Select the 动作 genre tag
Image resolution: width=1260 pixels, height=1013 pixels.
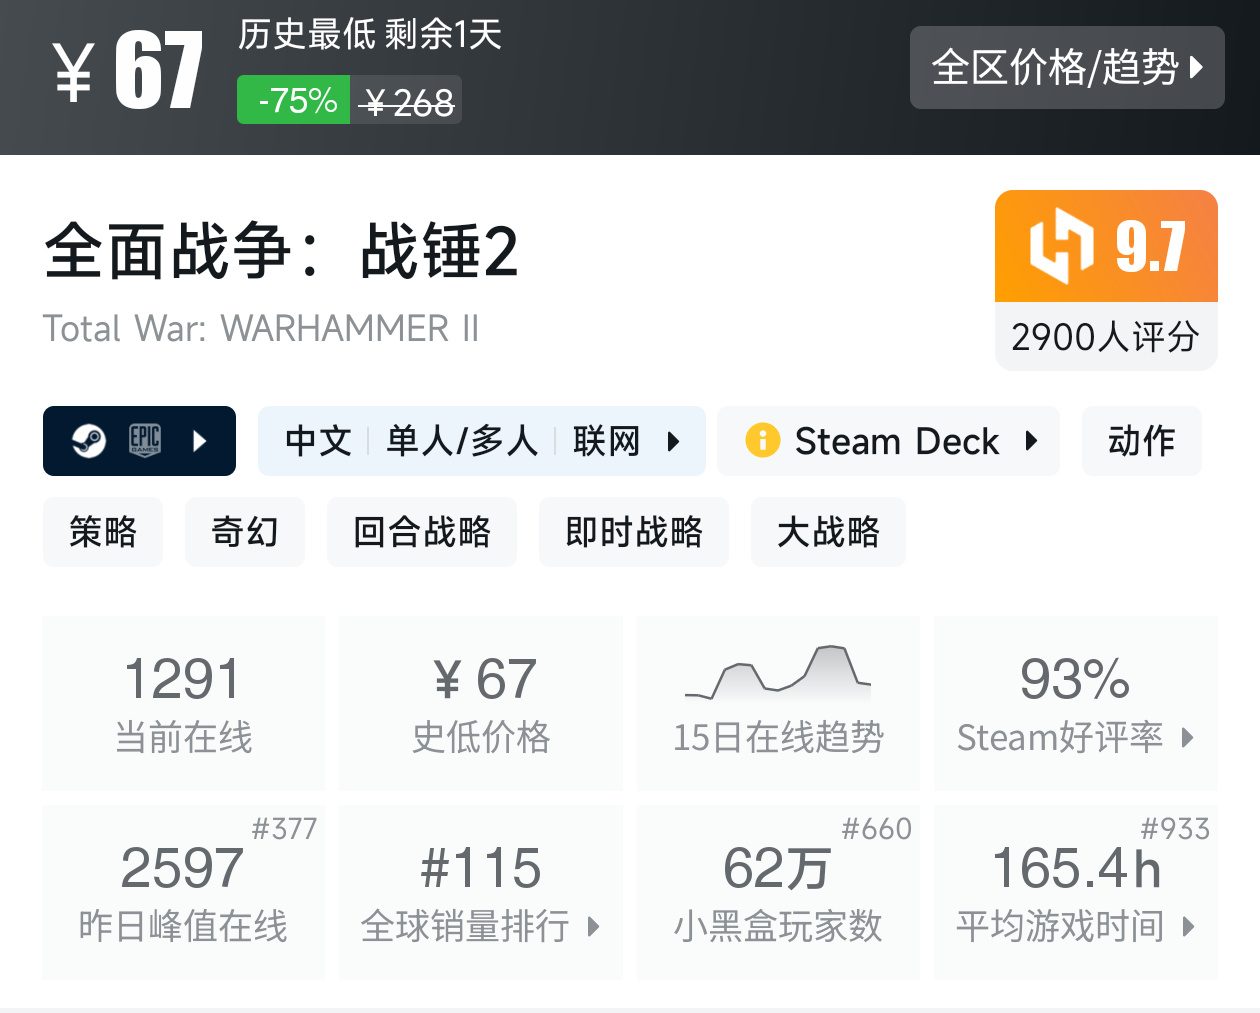(x=1141, y=441)
